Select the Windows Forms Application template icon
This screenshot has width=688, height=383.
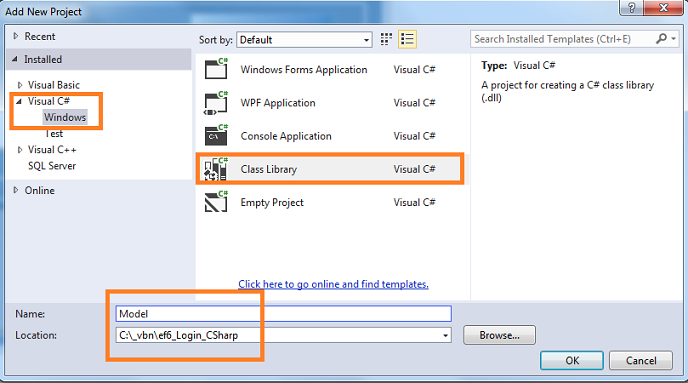click(216, 69)
